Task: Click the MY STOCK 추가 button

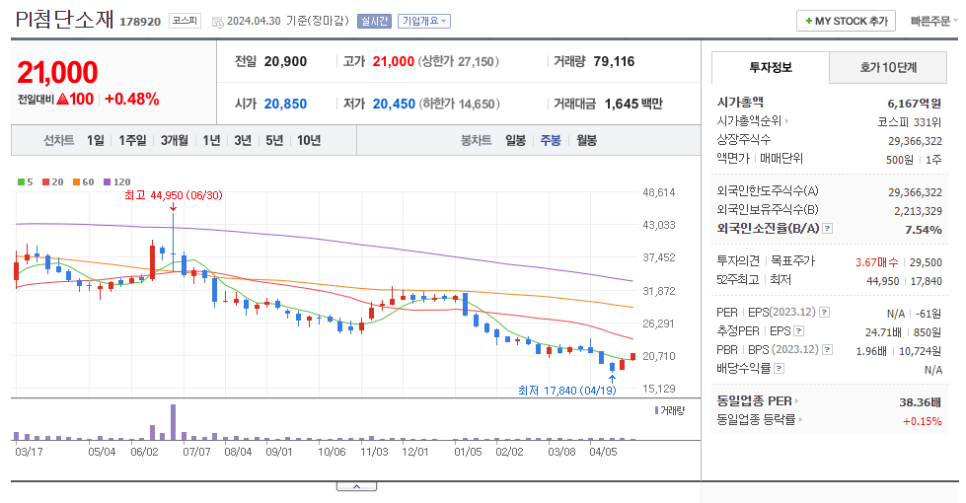Action: point(846,21)
